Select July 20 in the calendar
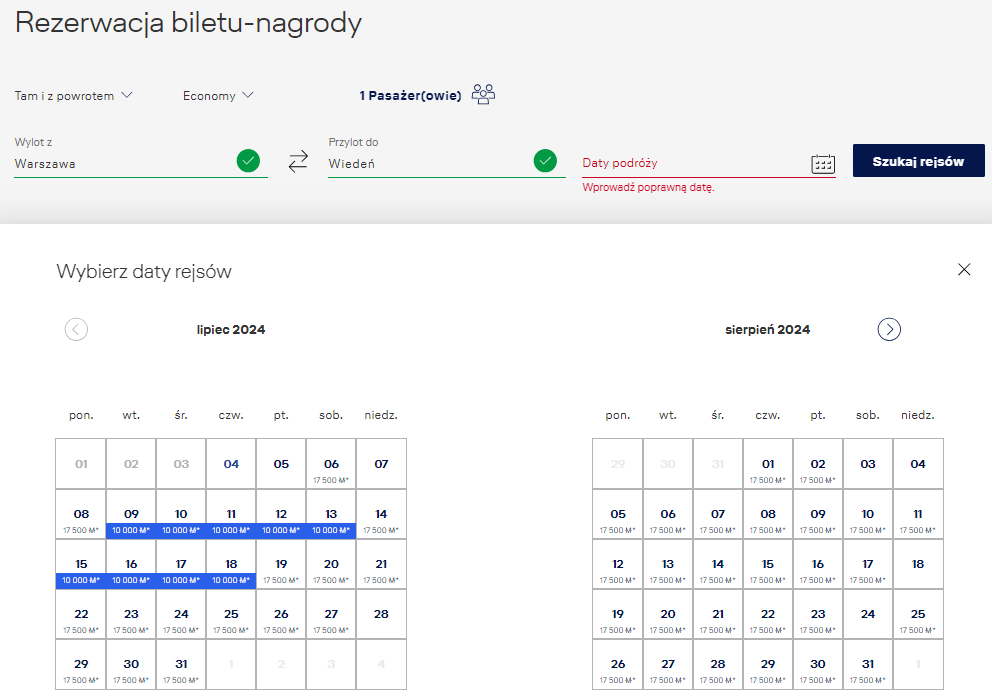This screenshot has width=992, height=696. [x=331, y=564]
